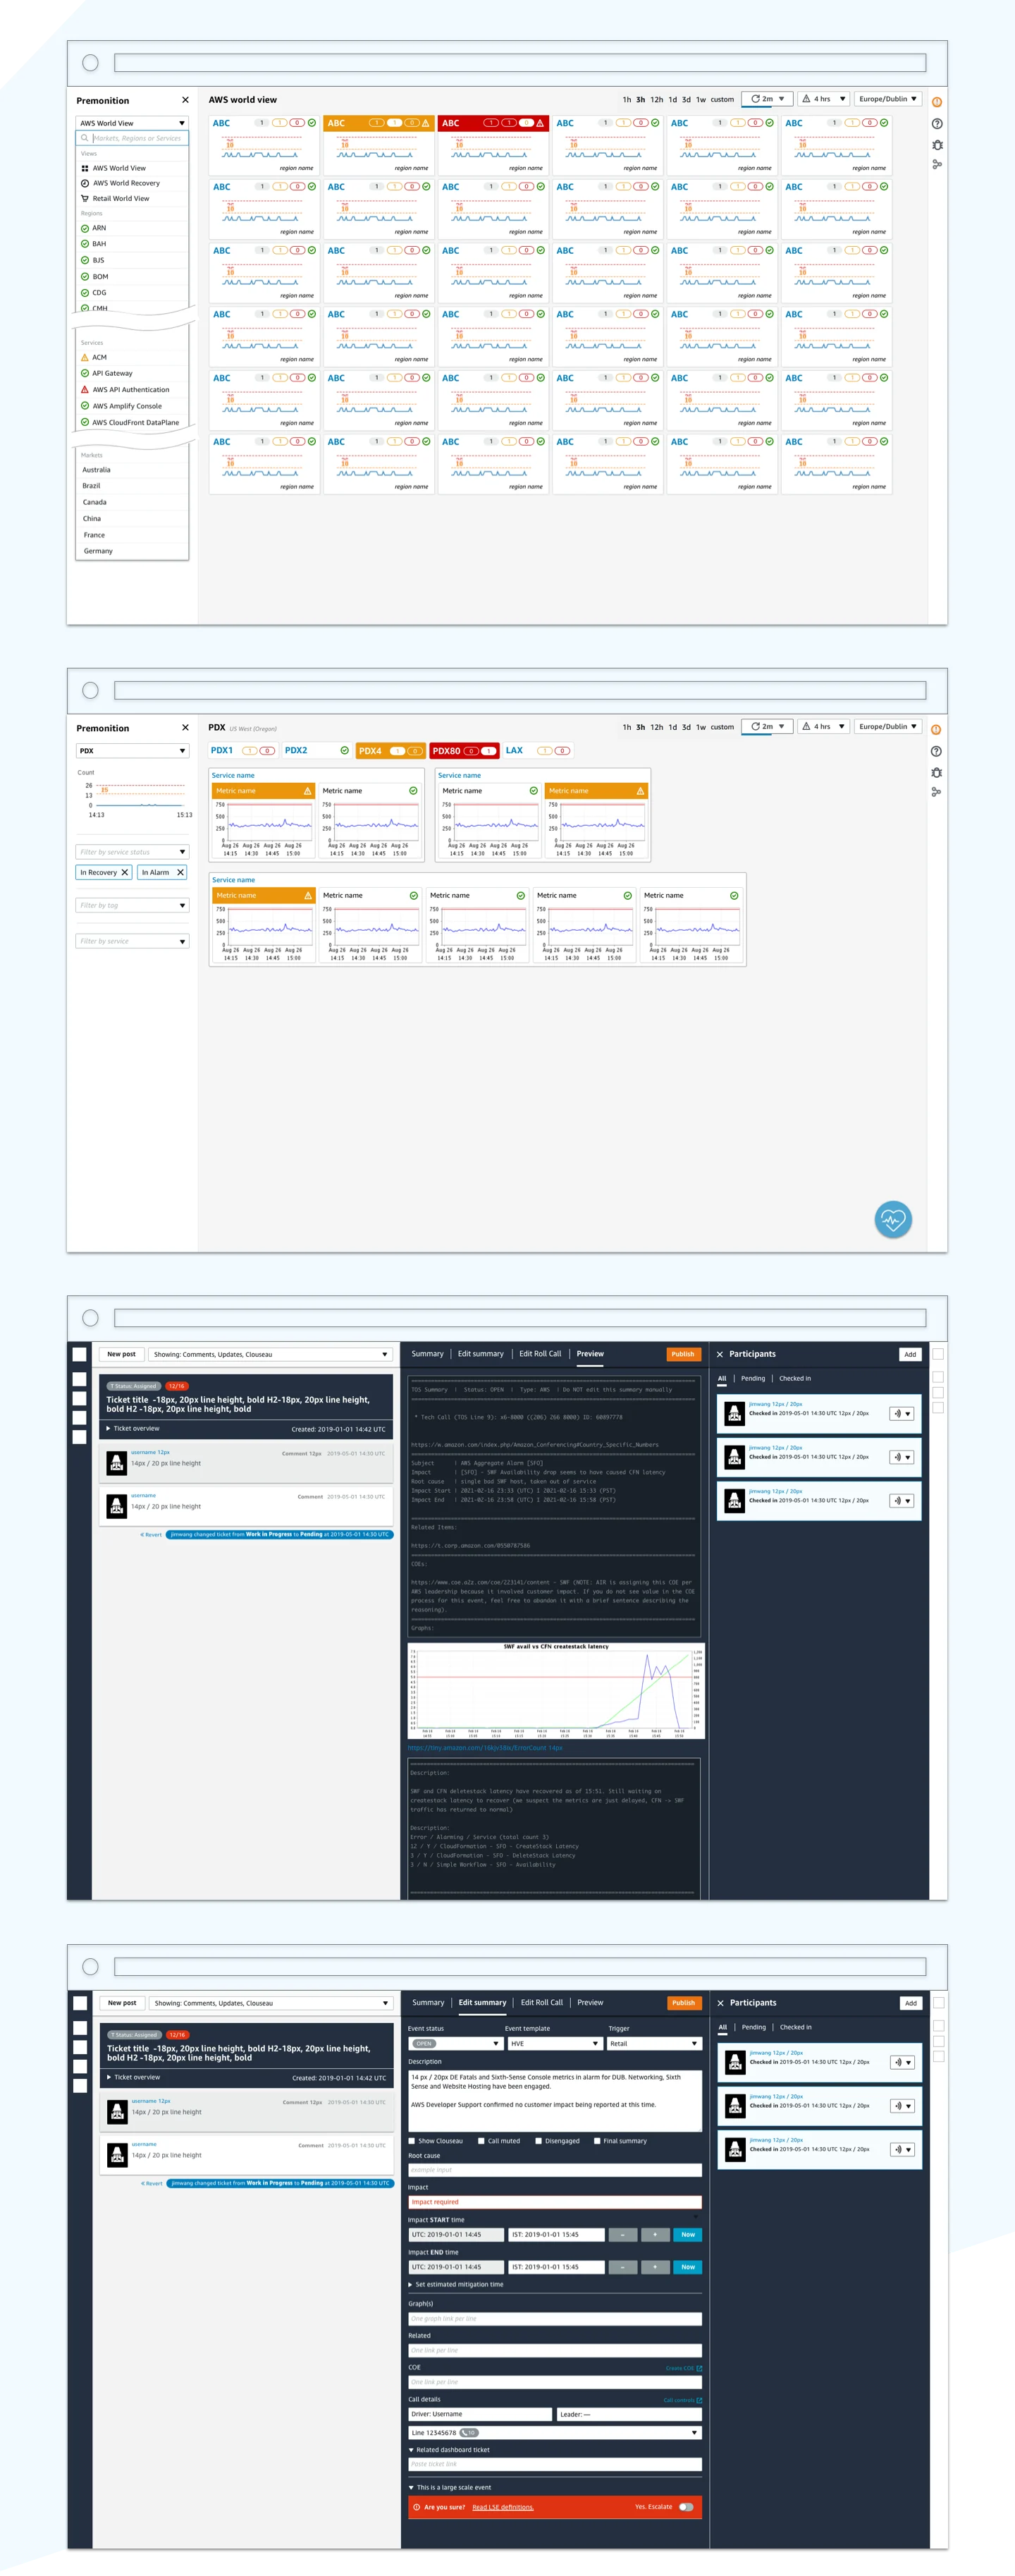Click the floating heartbeat health button on PDX screen
Screen dimensions: 1015x2576
pos(893,1219)
